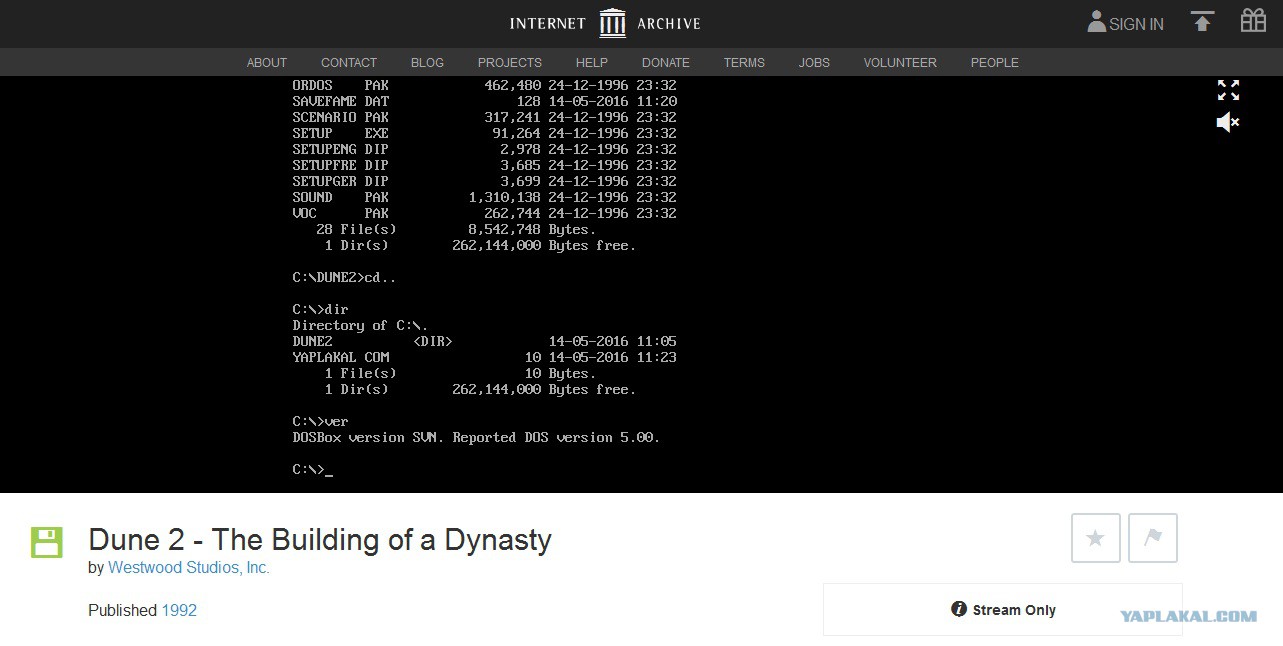Viewport: 1283px width, 646px height.
Task: Click the Stream Only info box
Action: click(1003, 610)
